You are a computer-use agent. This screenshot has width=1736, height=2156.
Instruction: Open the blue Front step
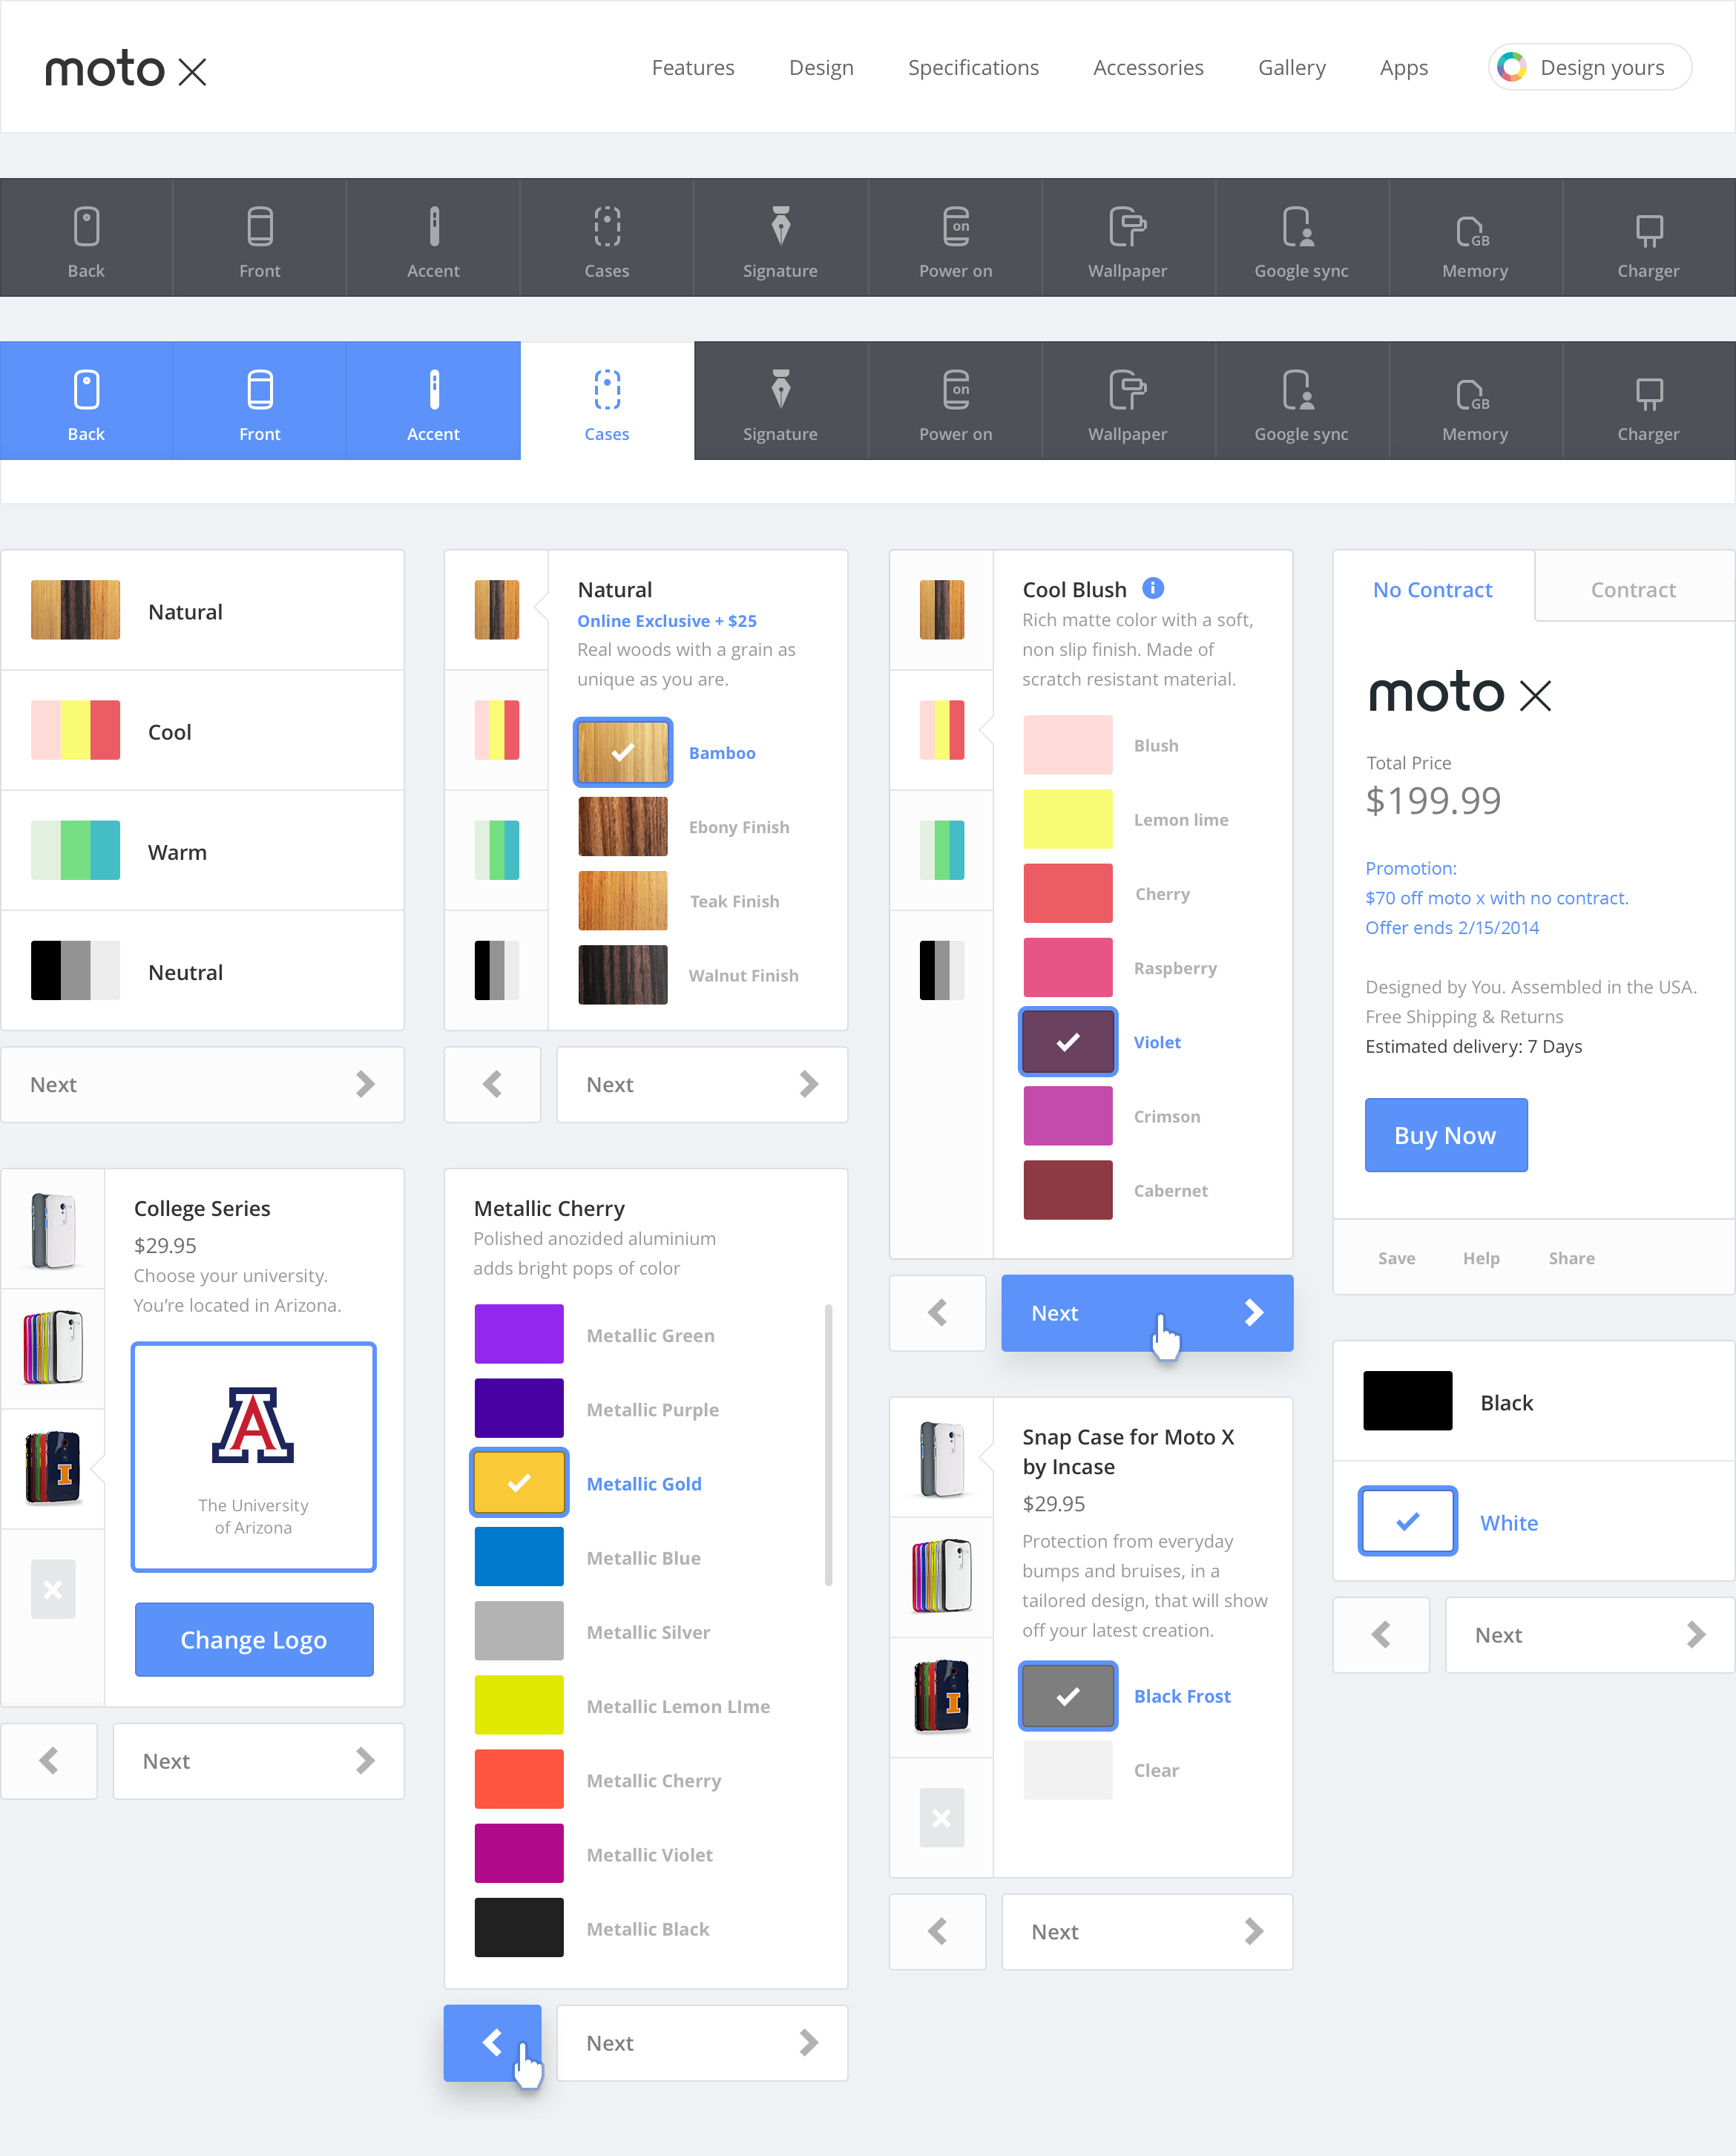[260, 401]
